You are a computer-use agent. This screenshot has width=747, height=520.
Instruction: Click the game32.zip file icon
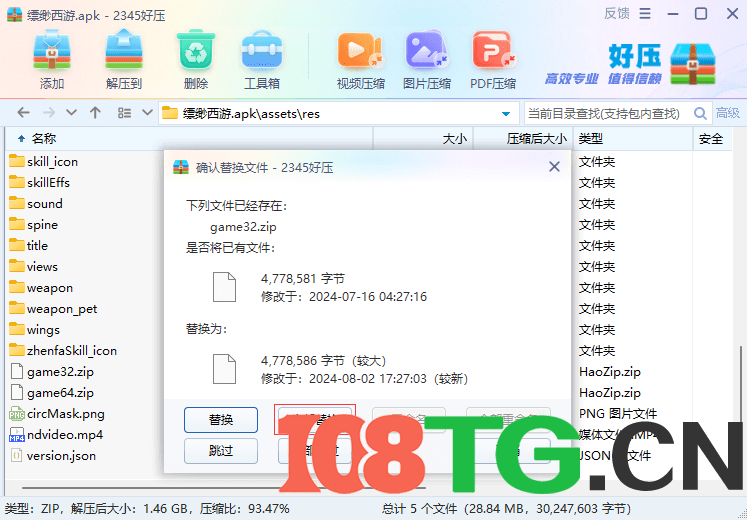(x=17, y=371)
